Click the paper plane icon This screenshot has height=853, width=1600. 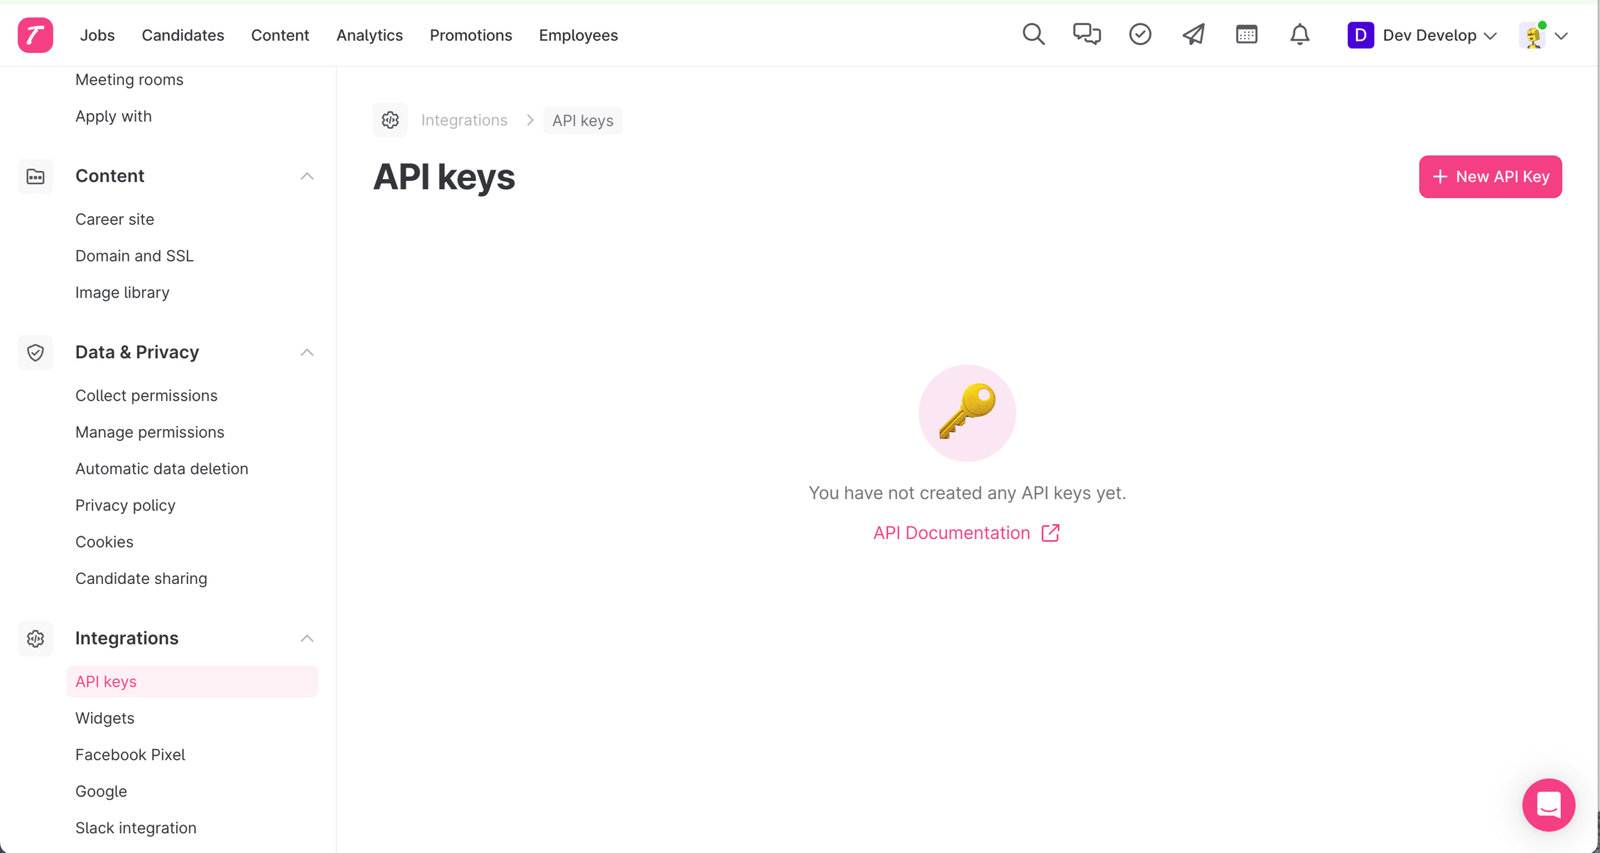point(1193,35)
